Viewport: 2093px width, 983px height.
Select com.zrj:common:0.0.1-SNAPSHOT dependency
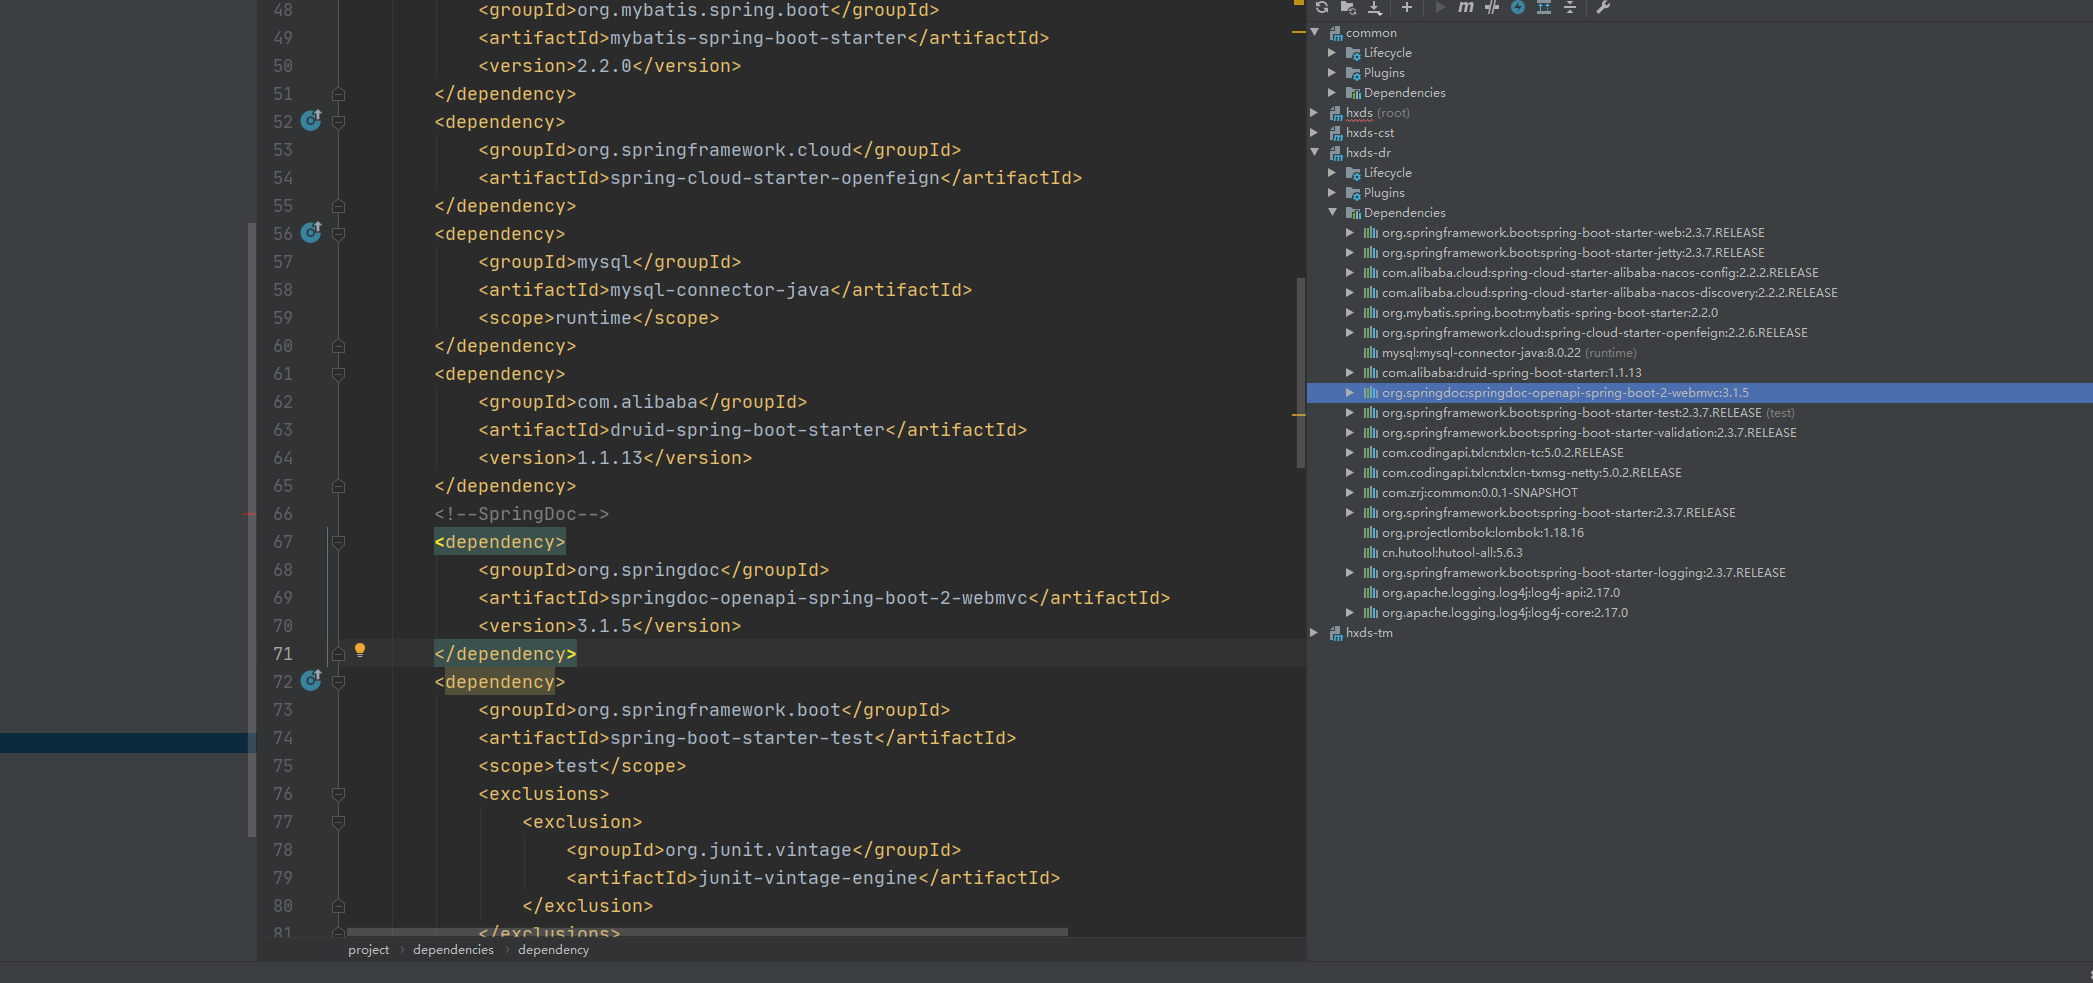[1480, 493]
